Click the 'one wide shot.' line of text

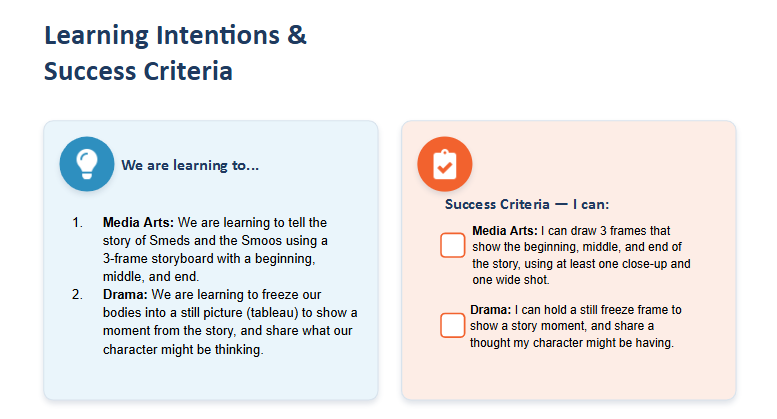coord(510,280)
